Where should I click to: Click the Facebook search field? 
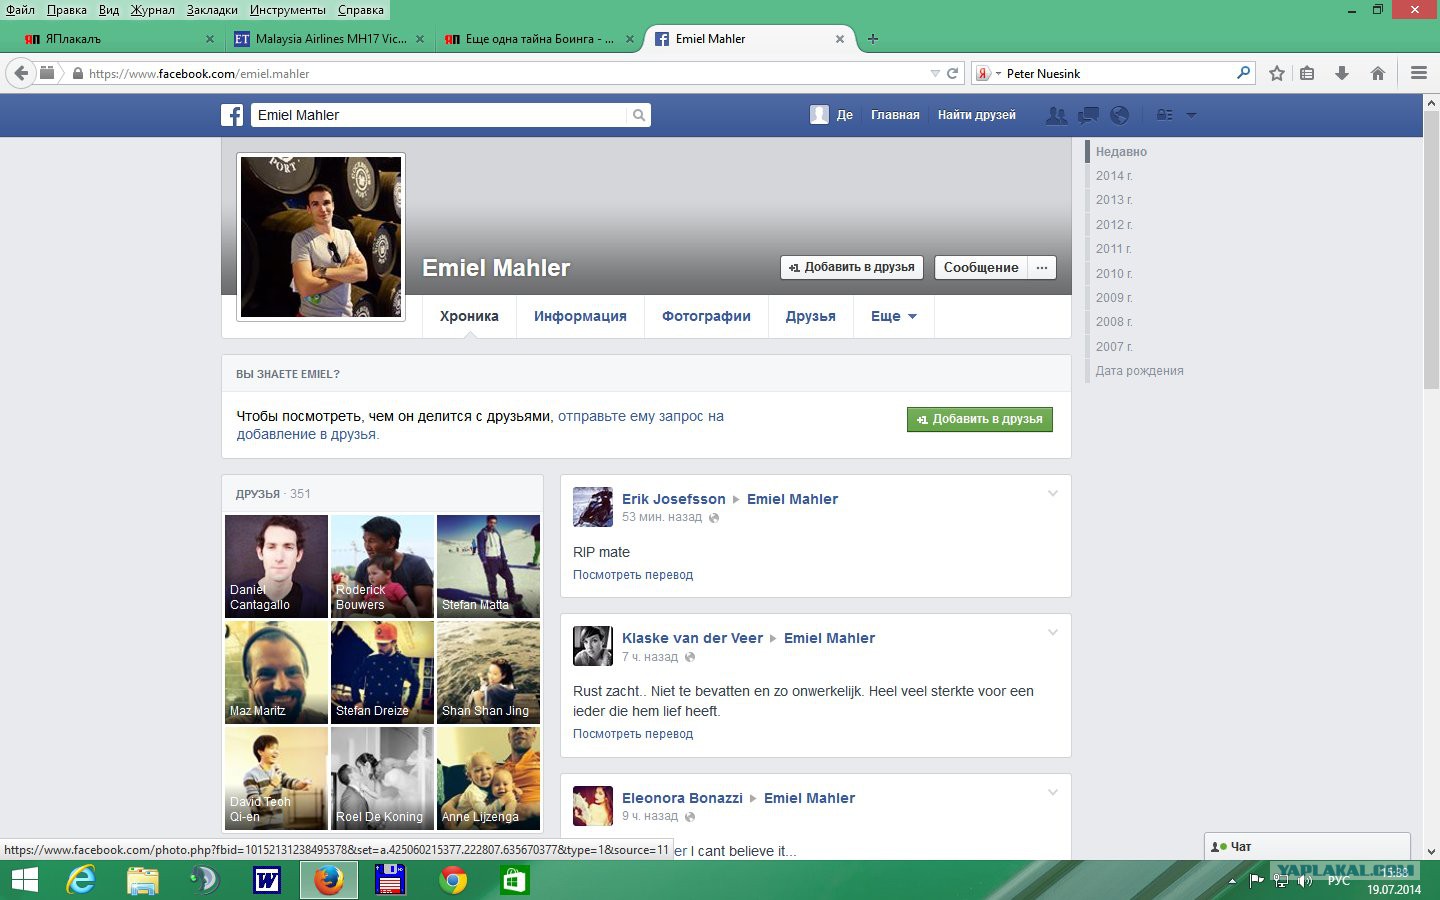(440, 115)
